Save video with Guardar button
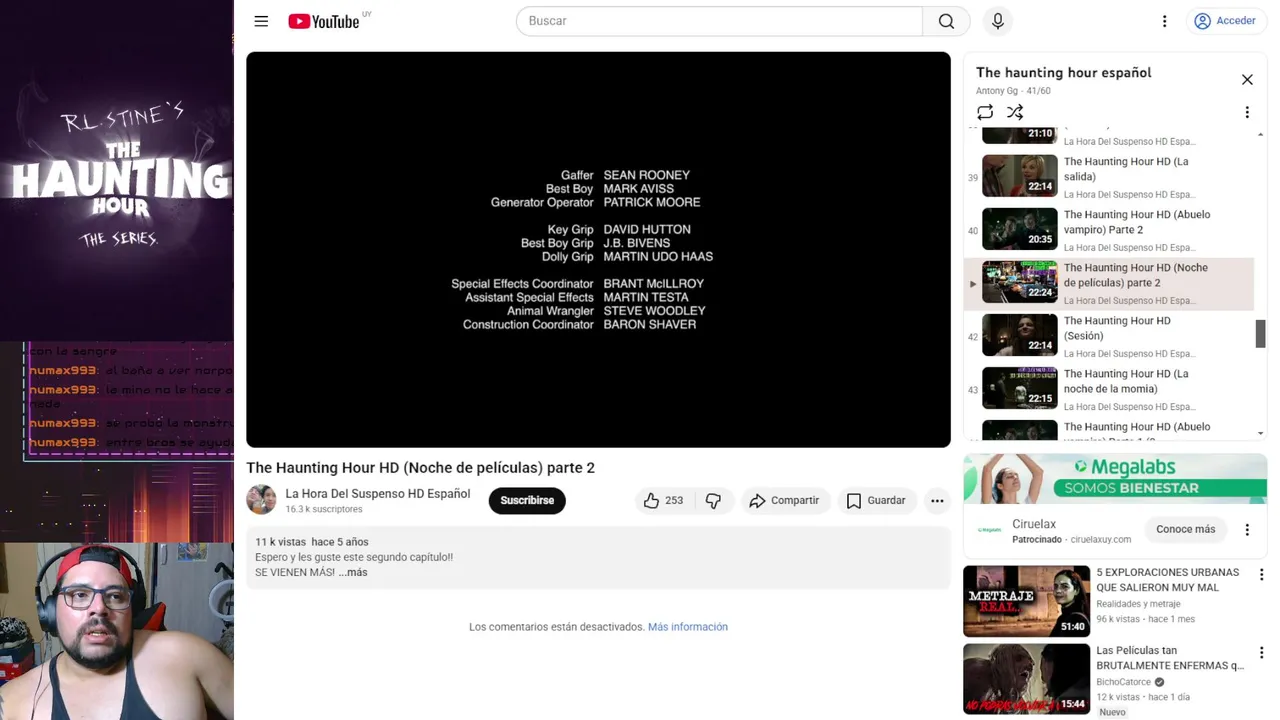The image size is (1280, 720). coord(876,501)
